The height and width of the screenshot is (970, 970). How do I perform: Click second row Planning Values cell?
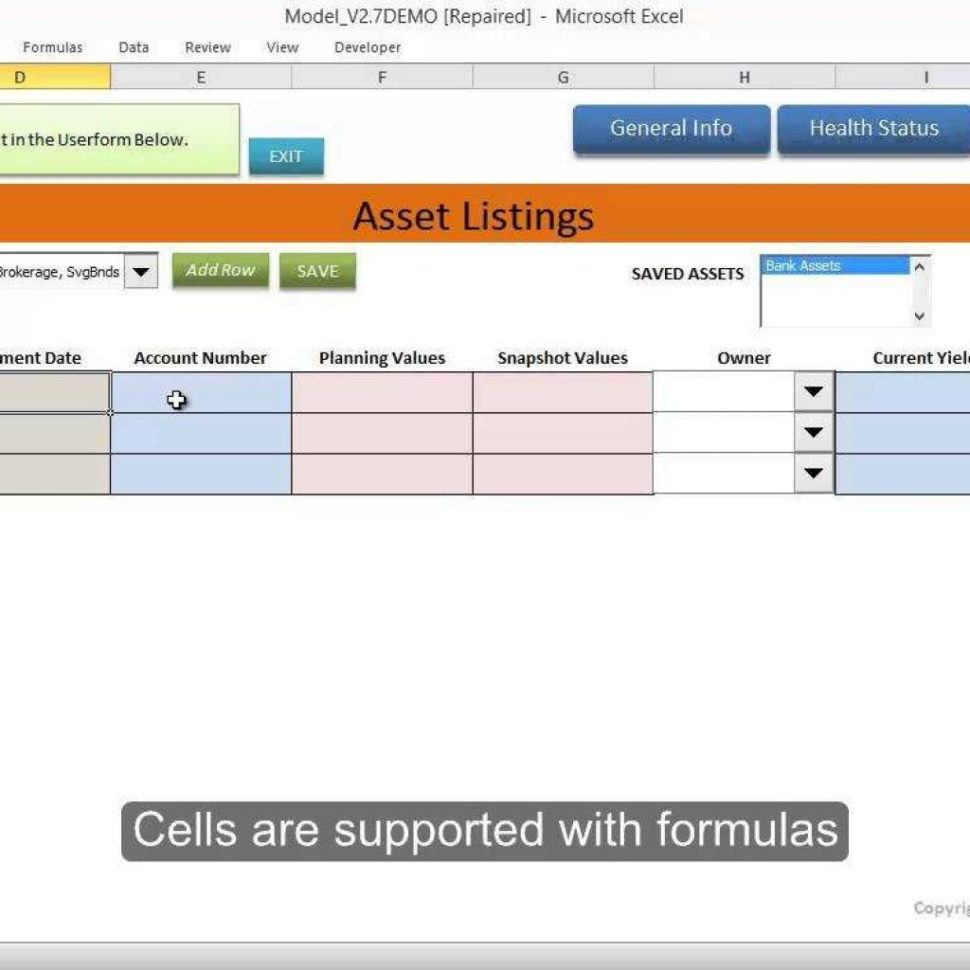tap(382, 433)
